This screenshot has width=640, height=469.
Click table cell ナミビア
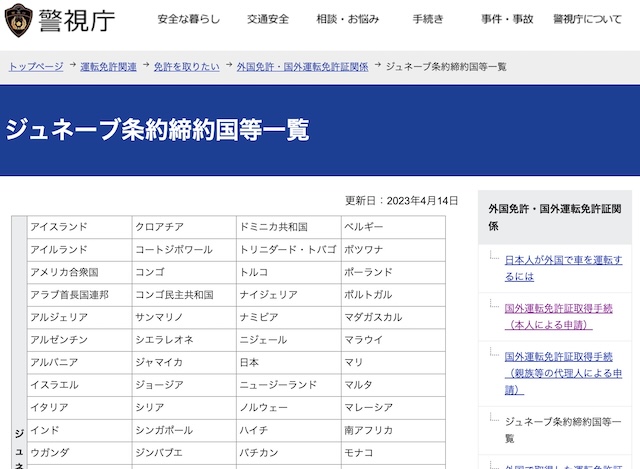[289, 318]
